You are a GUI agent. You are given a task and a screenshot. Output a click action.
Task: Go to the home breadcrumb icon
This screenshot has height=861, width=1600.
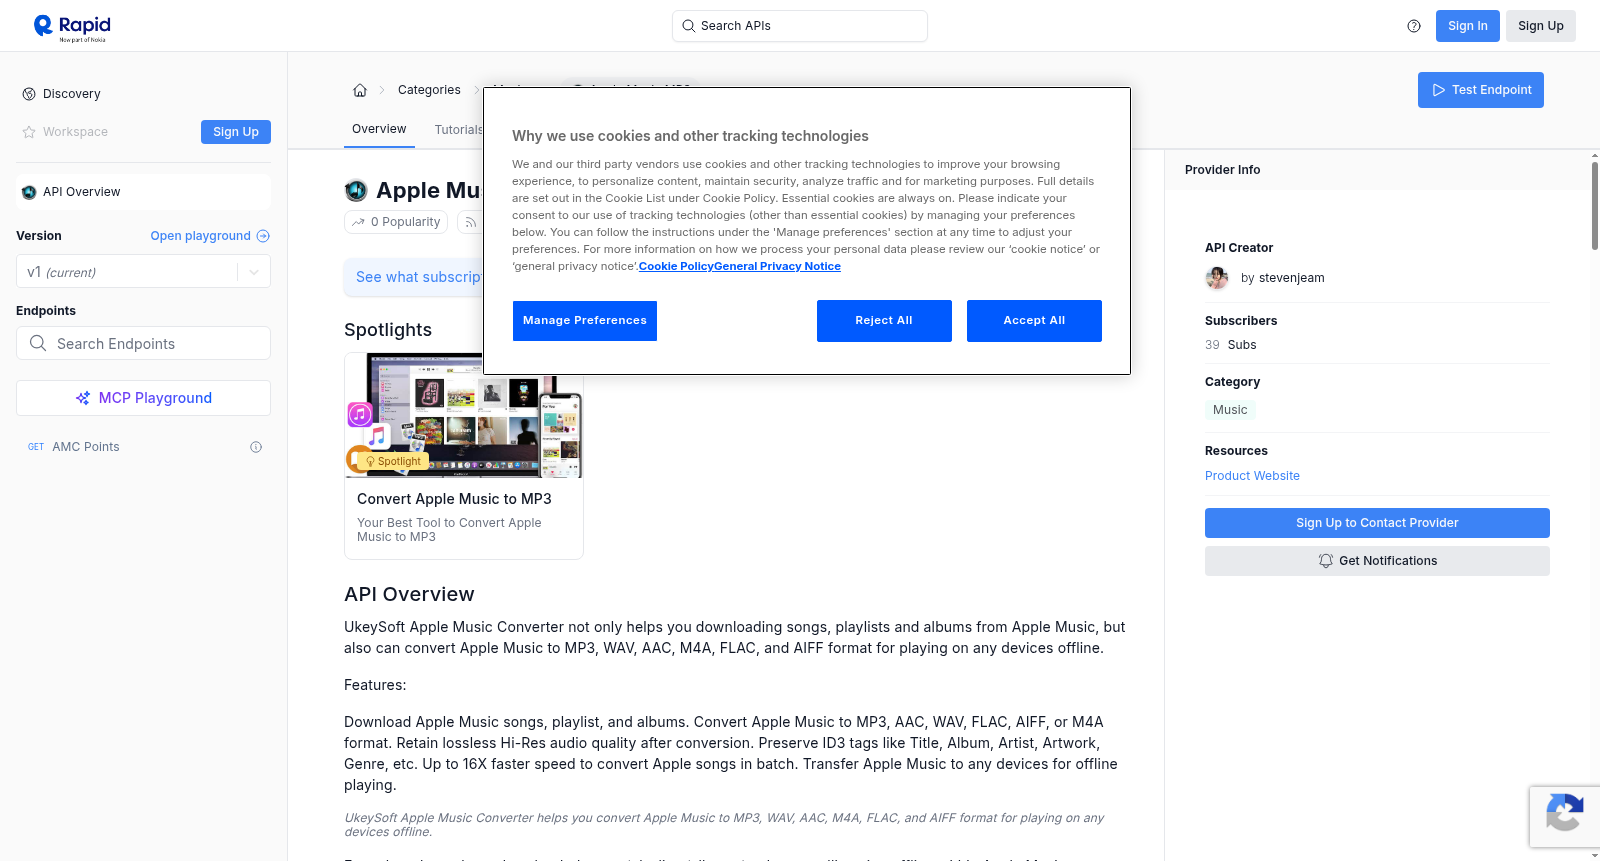(x=360, y=90)
